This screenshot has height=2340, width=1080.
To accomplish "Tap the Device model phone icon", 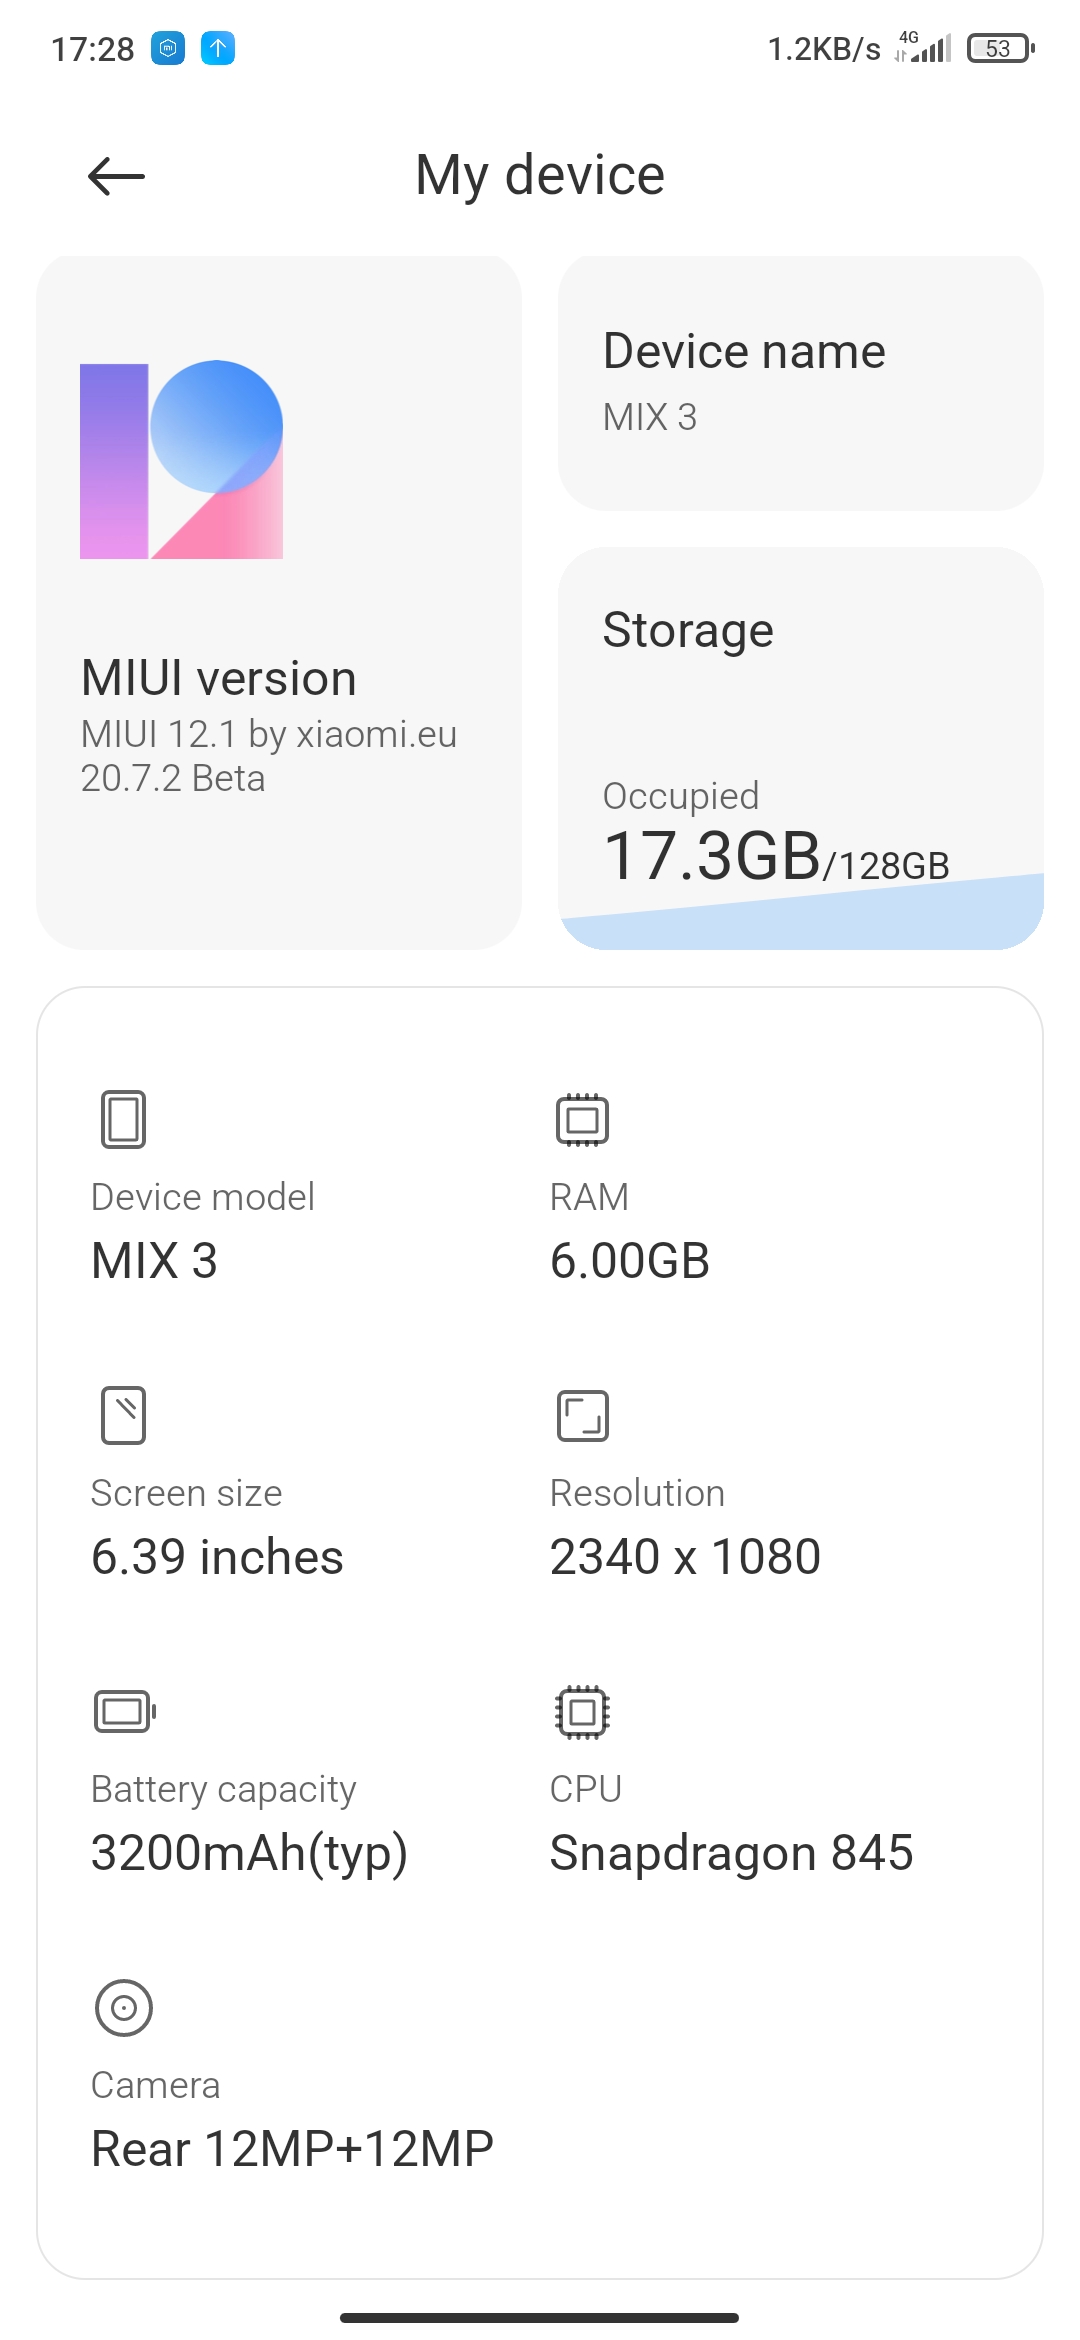I will 123,1119.
